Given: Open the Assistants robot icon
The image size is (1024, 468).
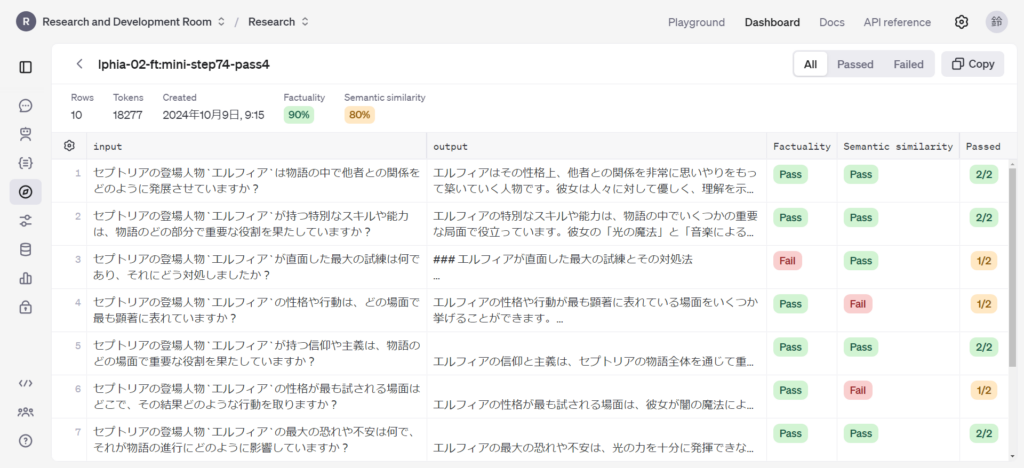Looking at the screenshot, I should point(25,134).
